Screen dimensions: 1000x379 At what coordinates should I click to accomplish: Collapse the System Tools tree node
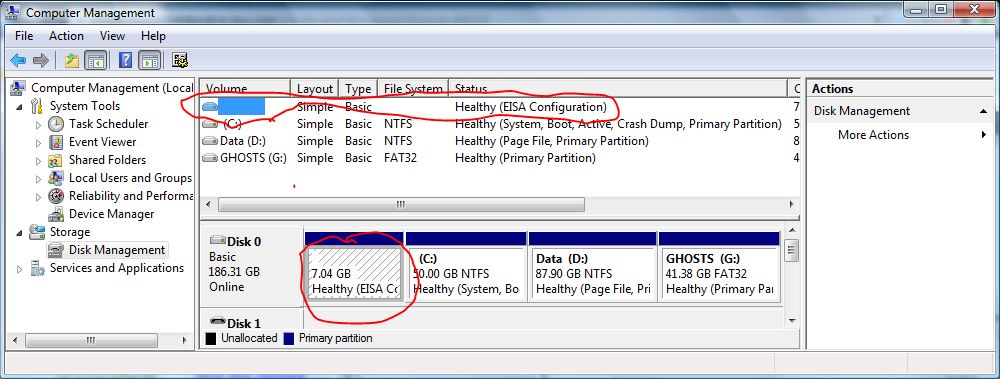[19, 107]
